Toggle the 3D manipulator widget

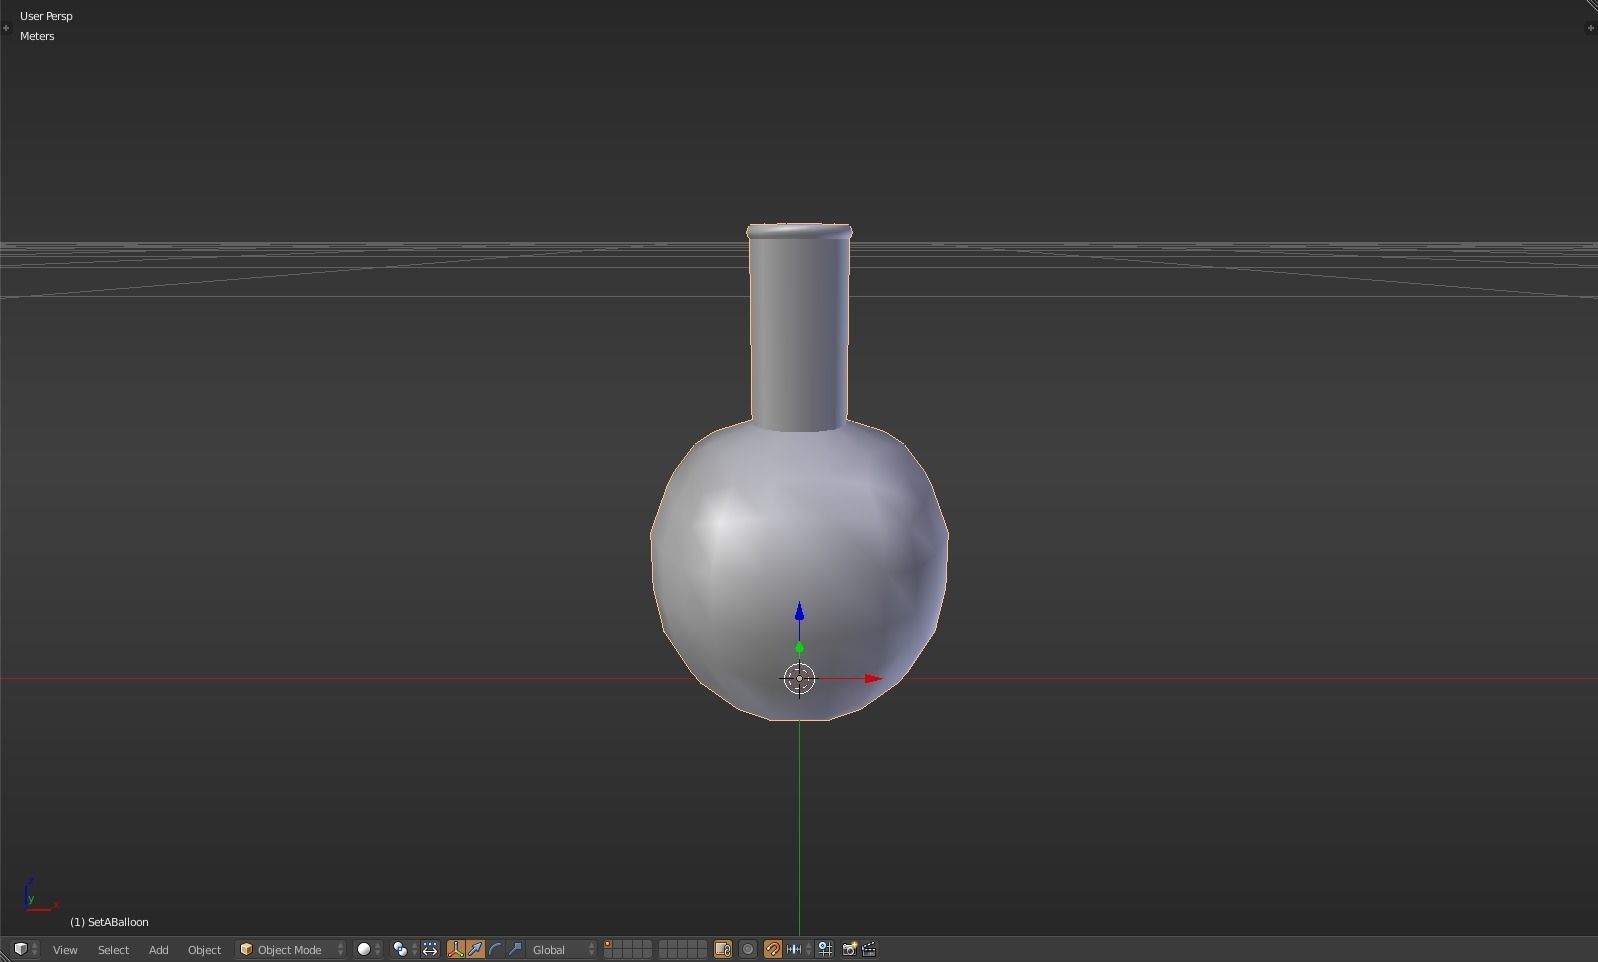point(456,949)
